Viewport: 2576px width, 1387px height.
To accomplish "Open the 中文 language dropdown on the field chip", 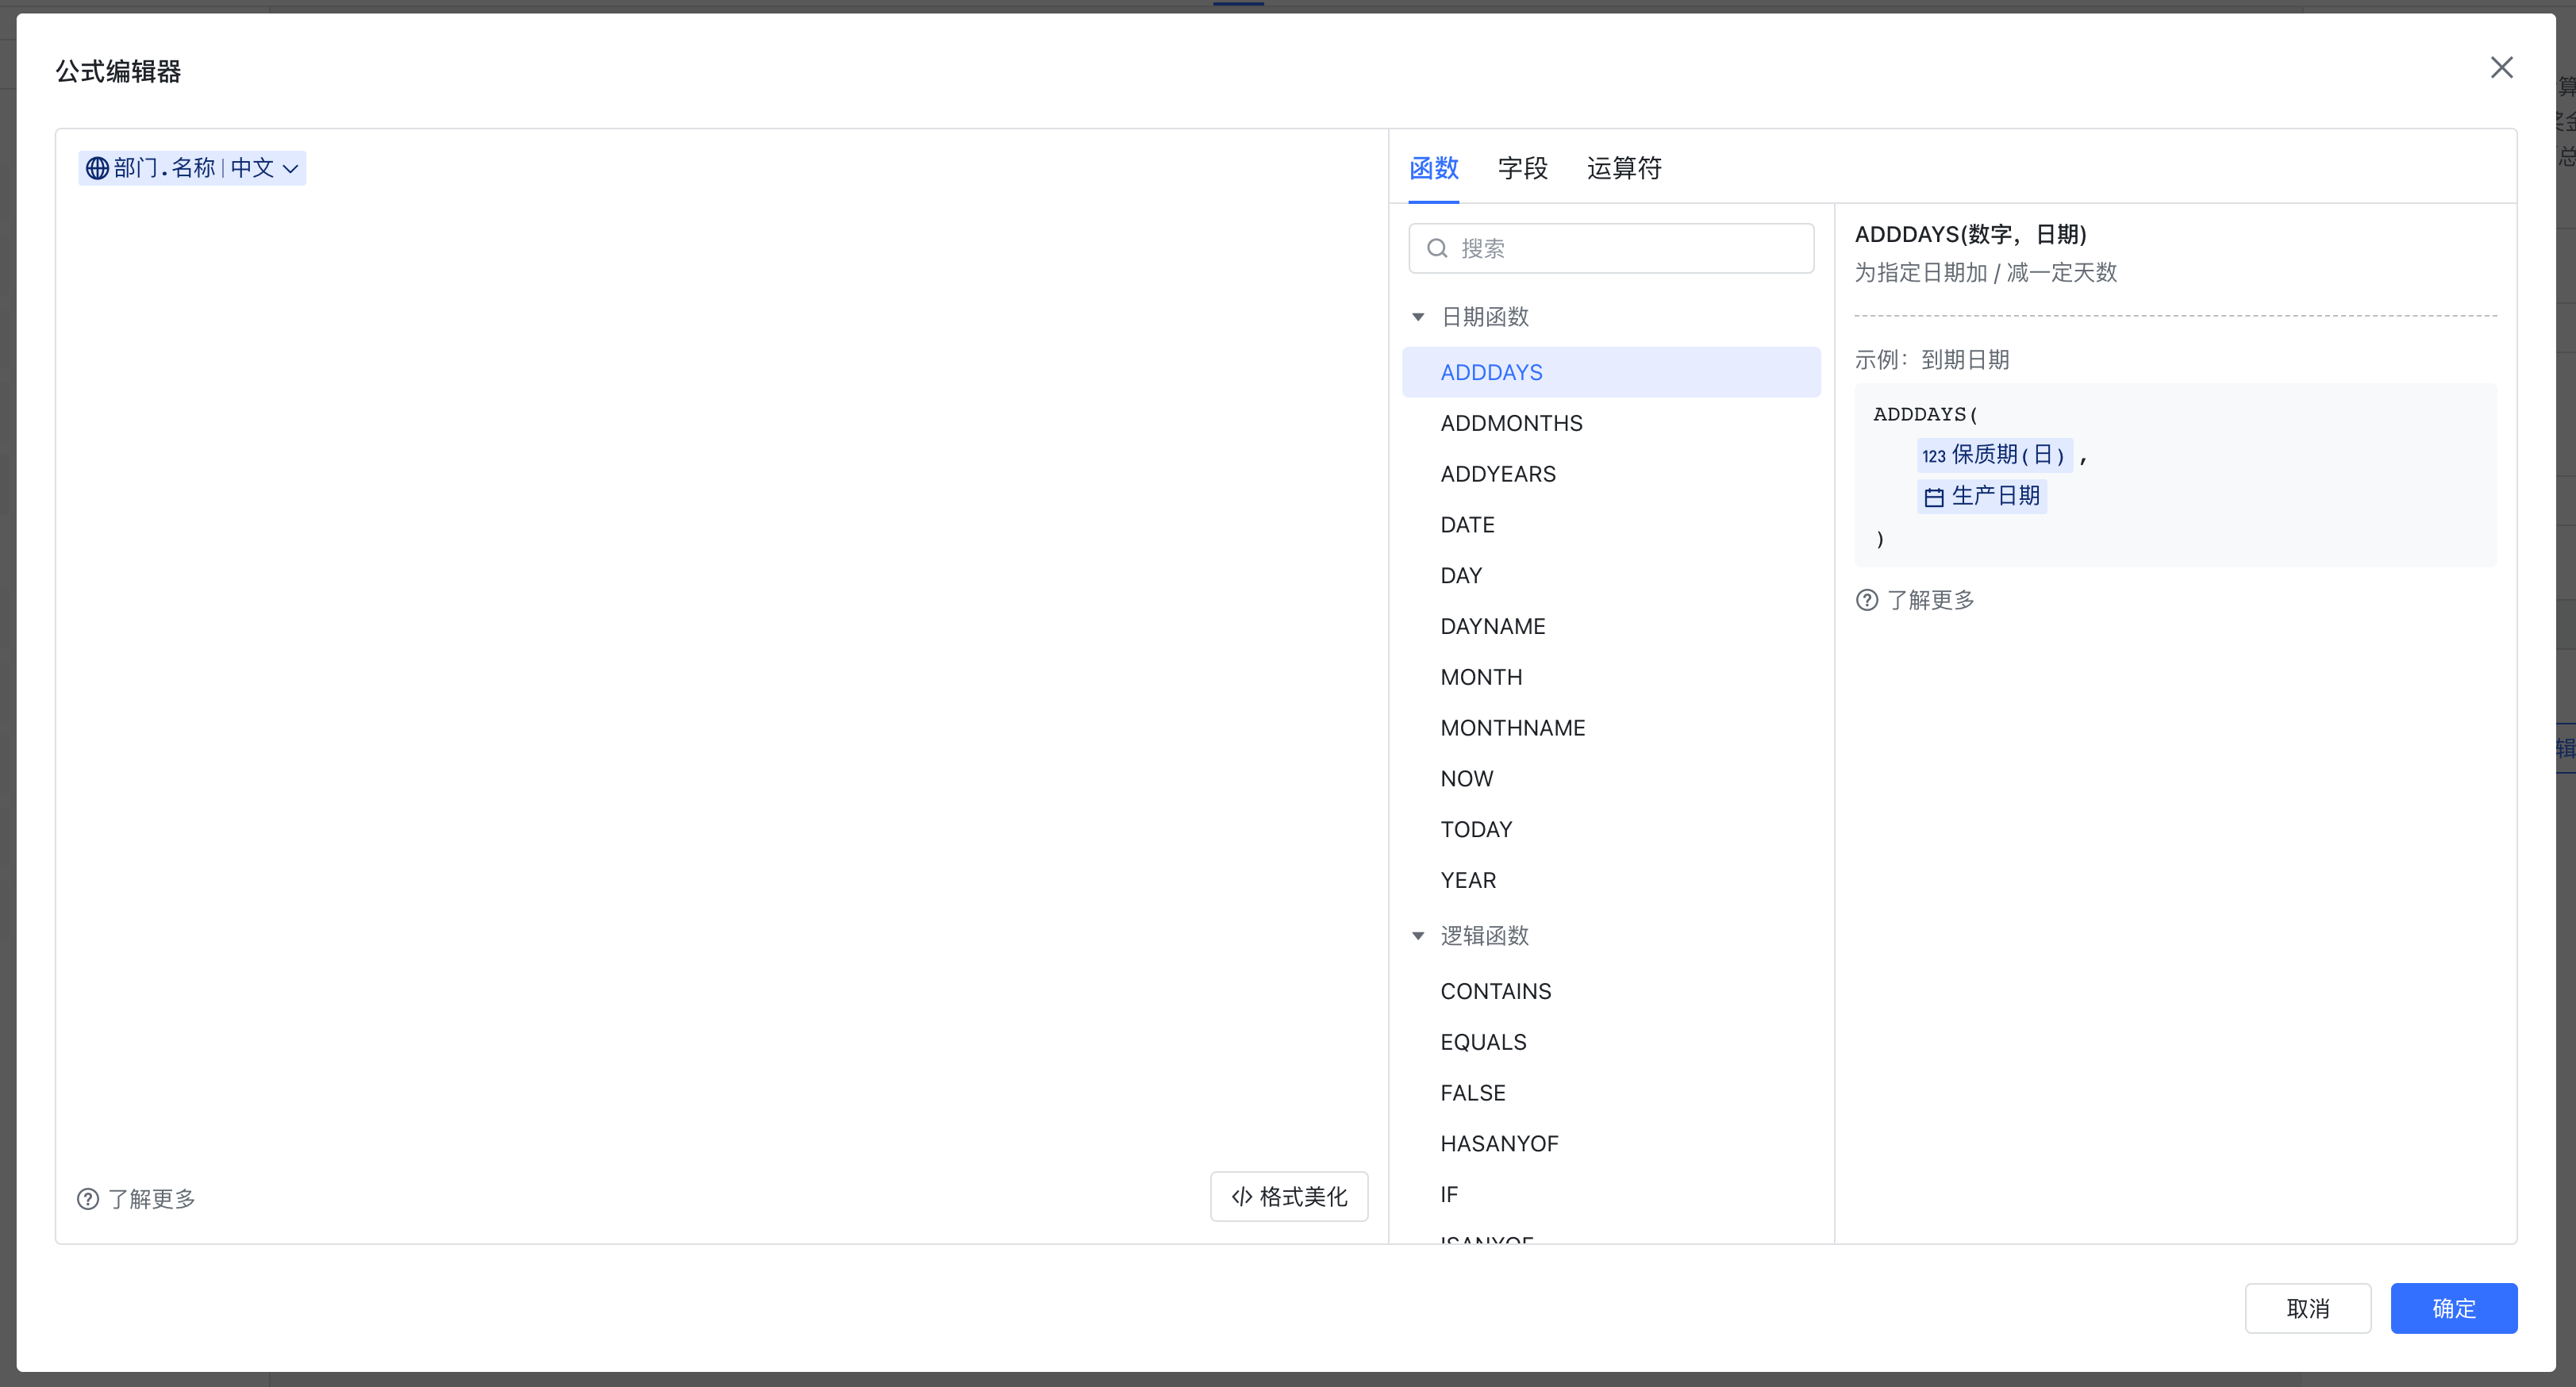I will 265,168.
